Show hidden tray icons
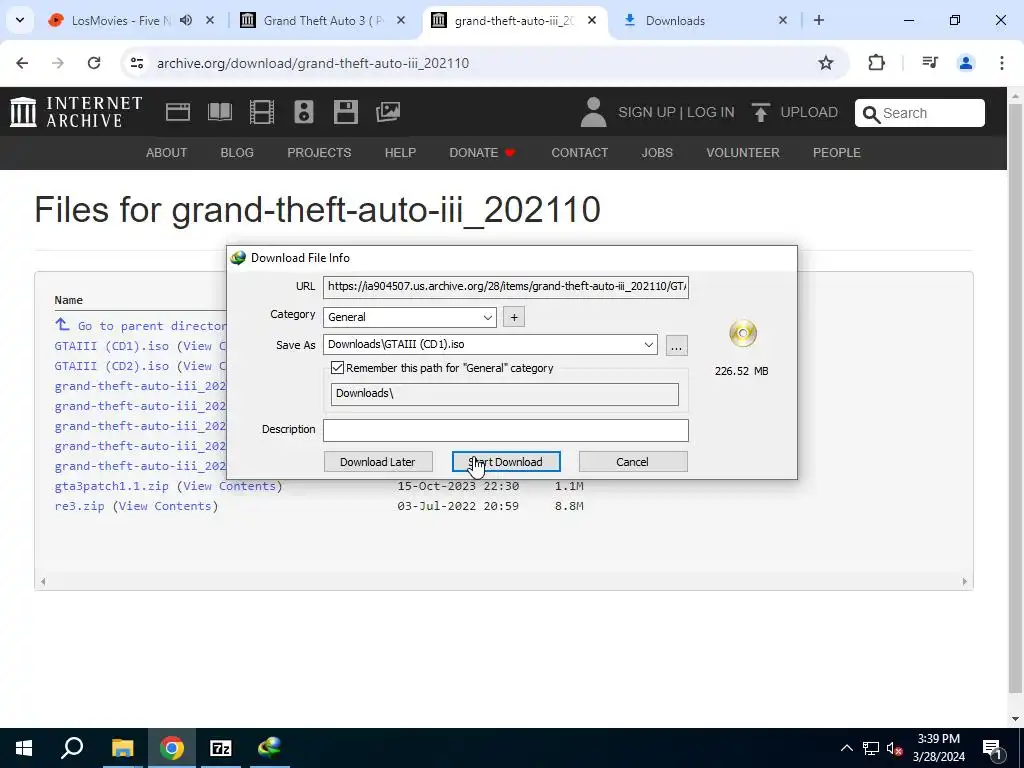 click(846, 748)
